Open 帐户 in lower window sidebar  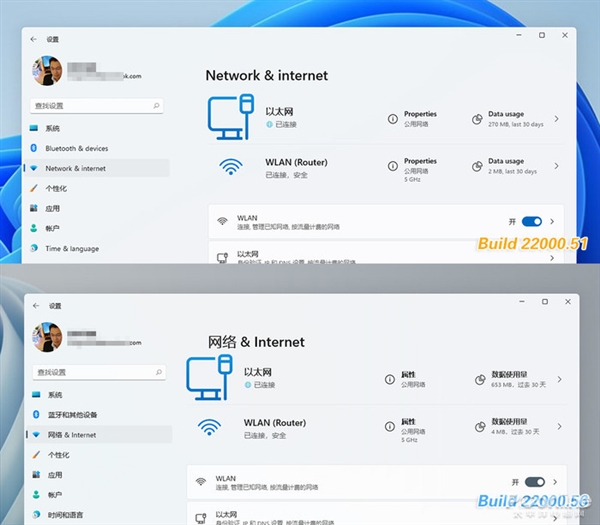tap(99, 495)
